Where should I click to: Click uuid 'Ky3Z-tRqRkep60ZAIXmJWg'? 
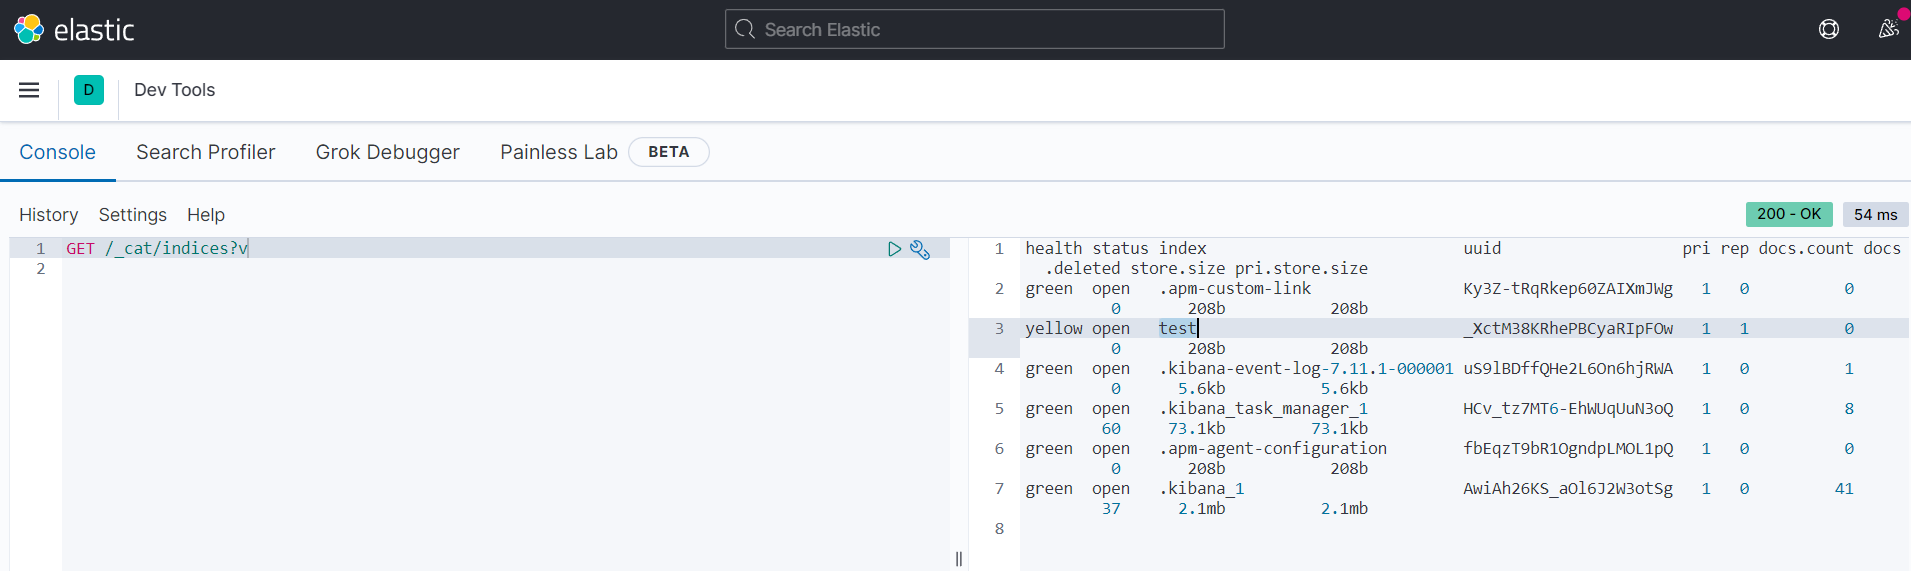coord(1568,288)
